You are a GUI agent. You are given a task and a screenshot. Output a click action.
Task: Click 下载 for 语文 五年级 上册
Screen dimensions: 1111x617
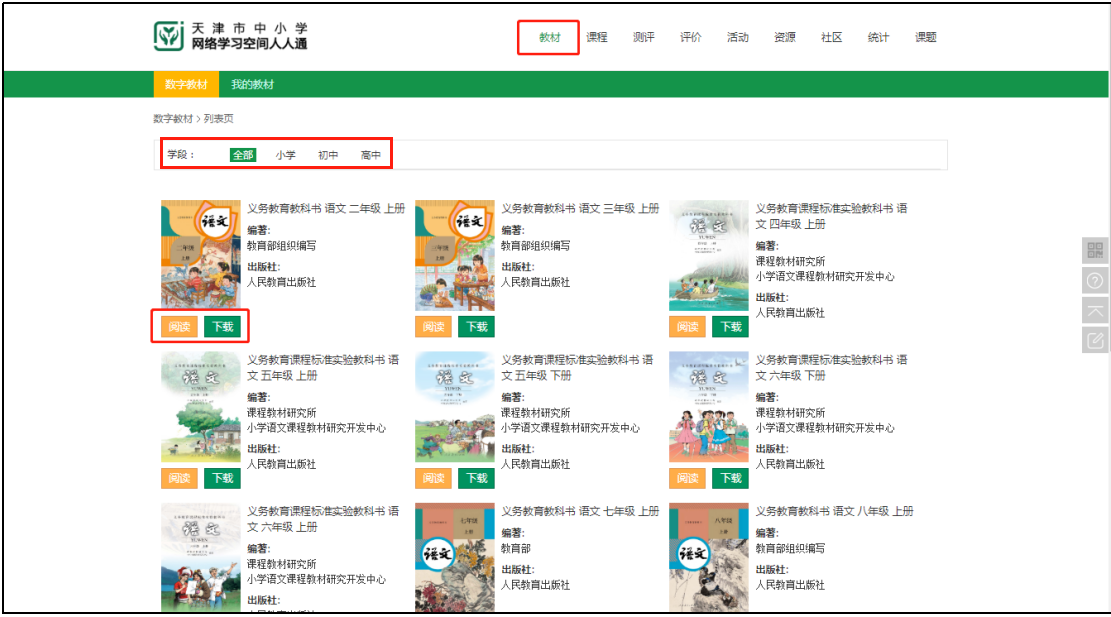point(222,478)
